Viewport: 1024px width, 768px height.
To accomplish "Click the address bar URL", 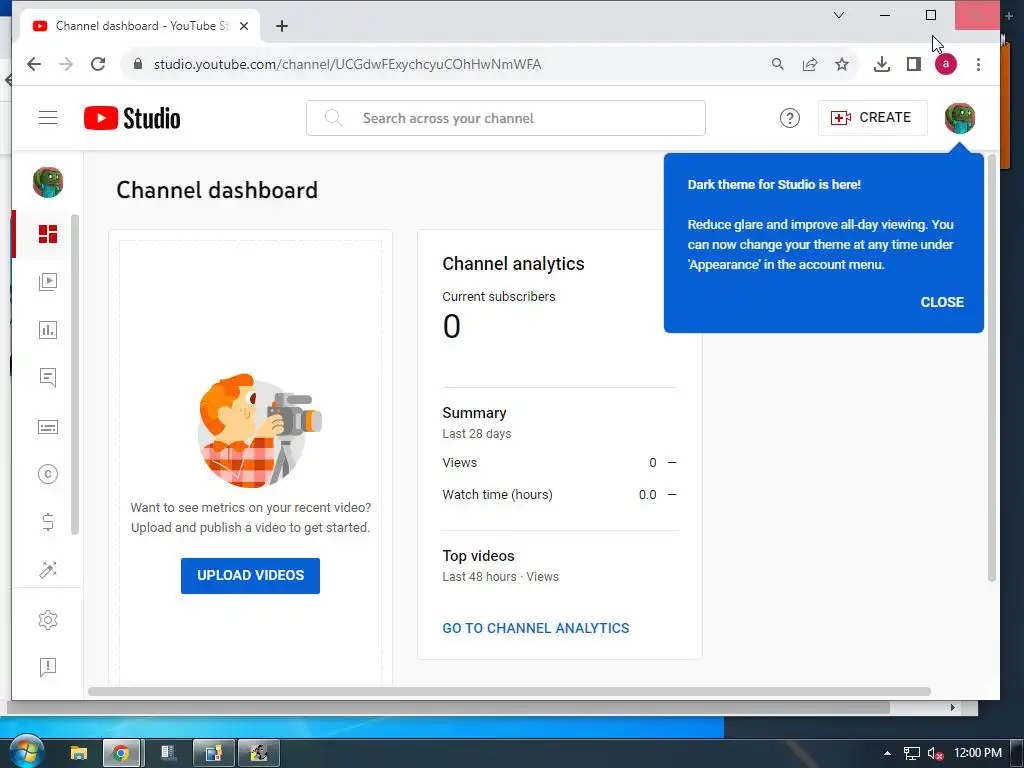I will 347,65.
